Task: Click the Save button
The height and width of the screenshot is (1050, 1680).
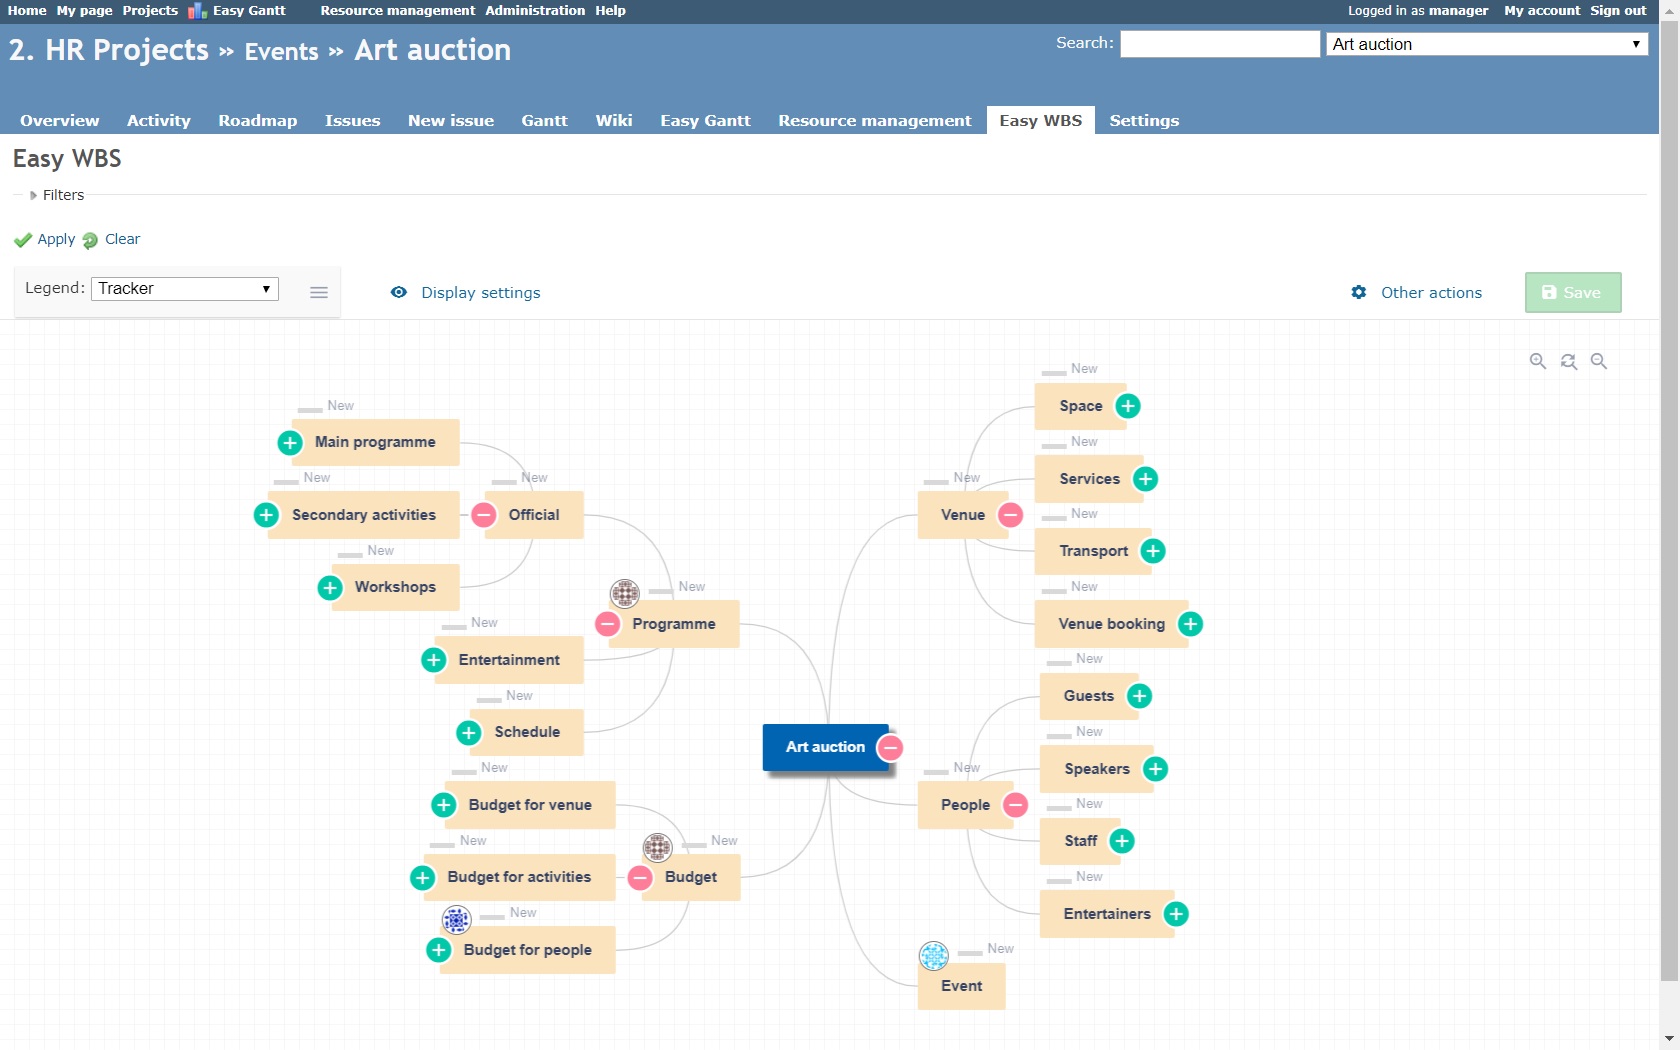Action: click(1572, 292)
